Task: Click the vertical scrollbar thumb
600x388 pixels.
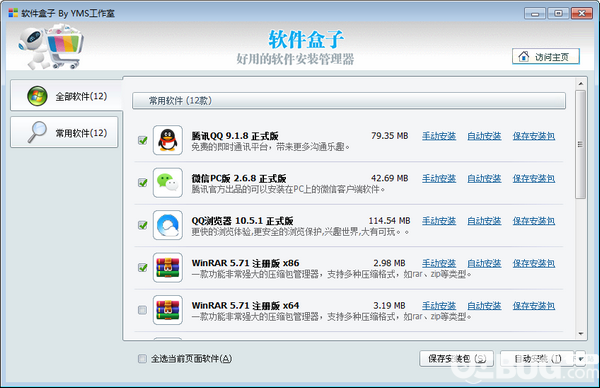Action: 580,144
